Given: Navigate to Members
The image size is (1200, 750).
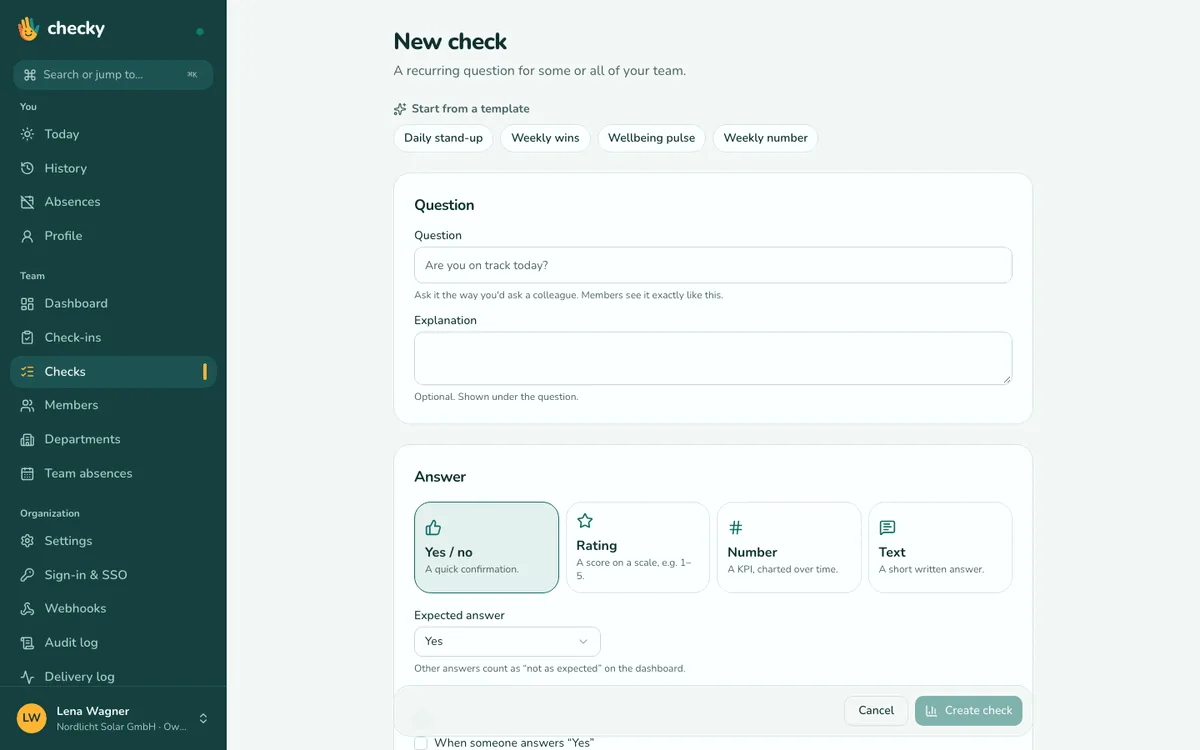Looking at the screenshot, I should point(113,405).
